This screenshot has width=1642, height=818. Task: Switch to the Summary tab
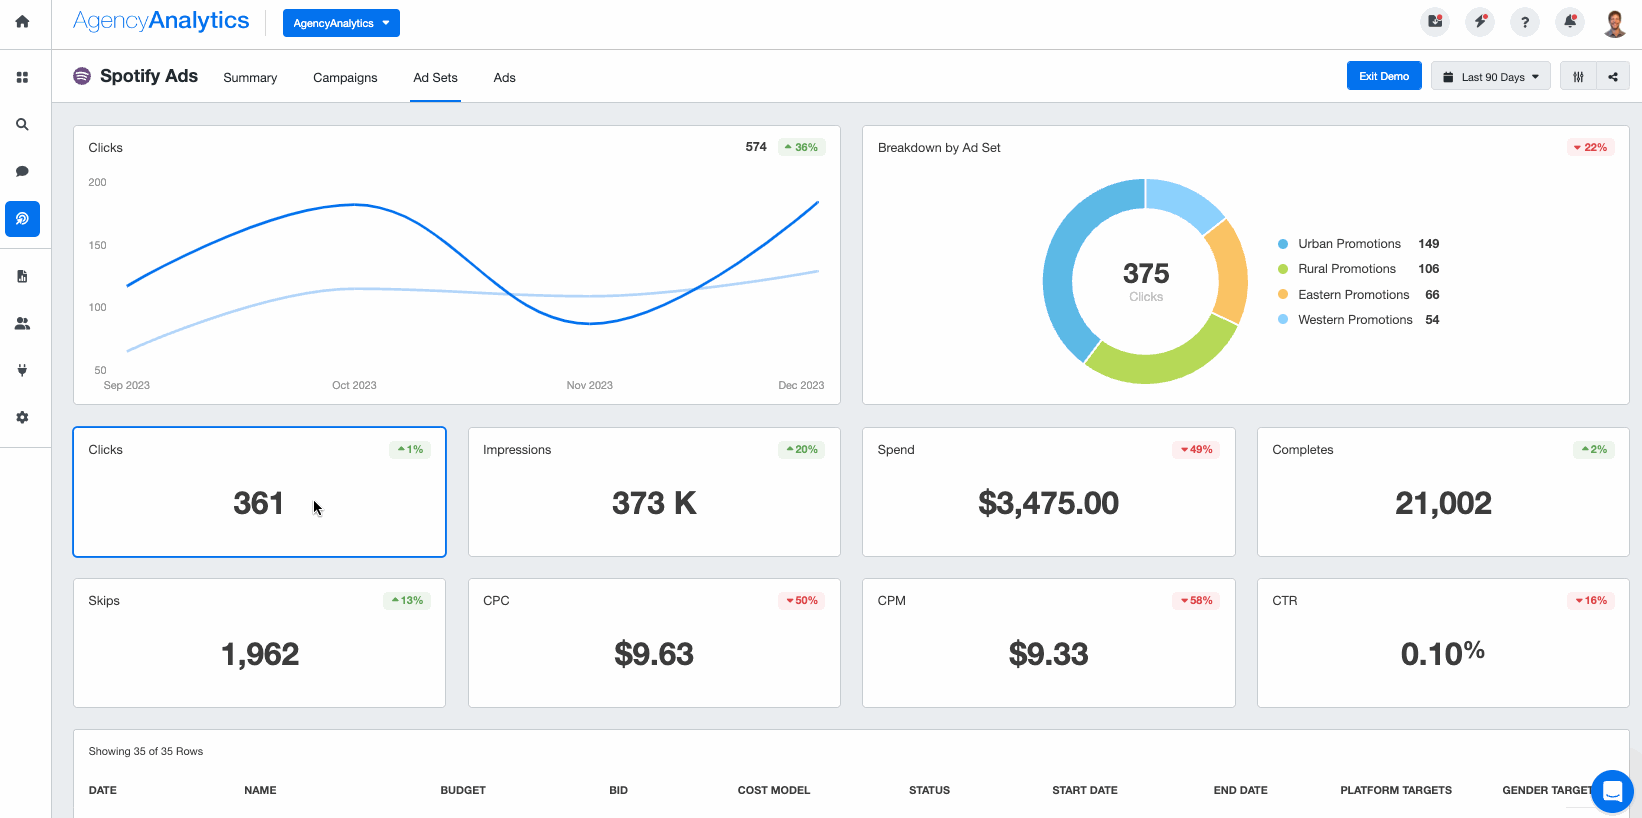pos(250,78)
